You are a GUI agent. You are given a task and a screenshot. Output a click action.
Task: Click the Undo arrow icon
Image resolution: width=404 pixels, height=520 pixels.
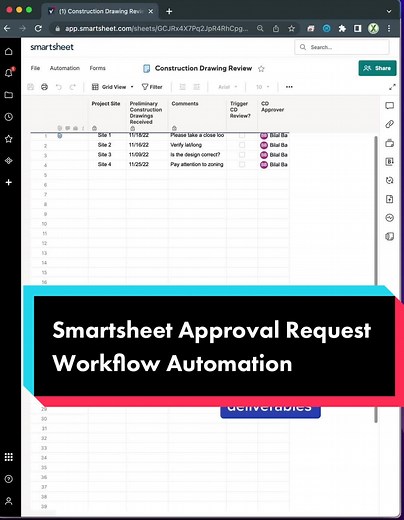tap(59, 87)
